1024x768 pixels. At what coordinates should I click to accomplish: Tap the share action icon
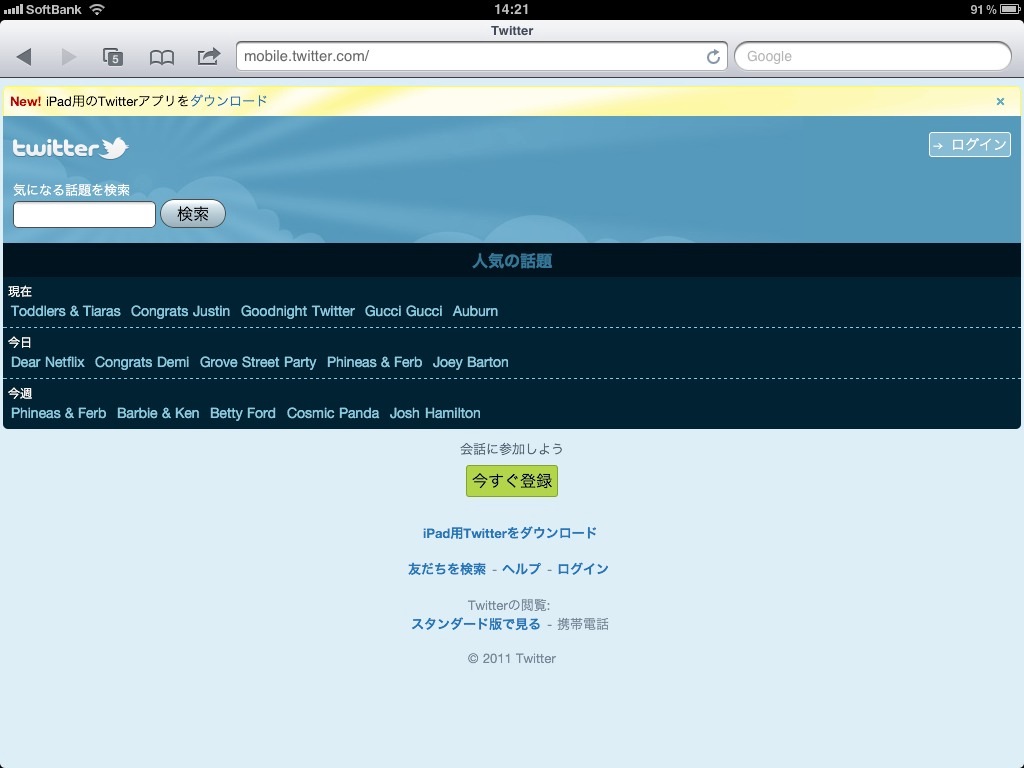(x=208, y=56)
